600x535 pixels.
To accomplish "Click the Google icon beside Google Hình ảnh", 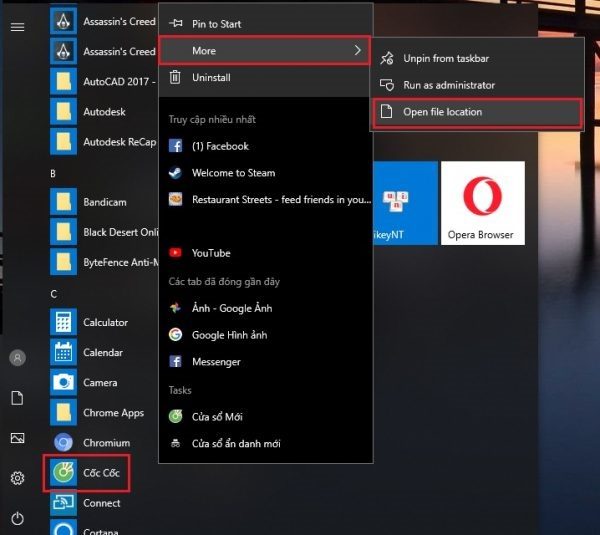I will point(176,334).
